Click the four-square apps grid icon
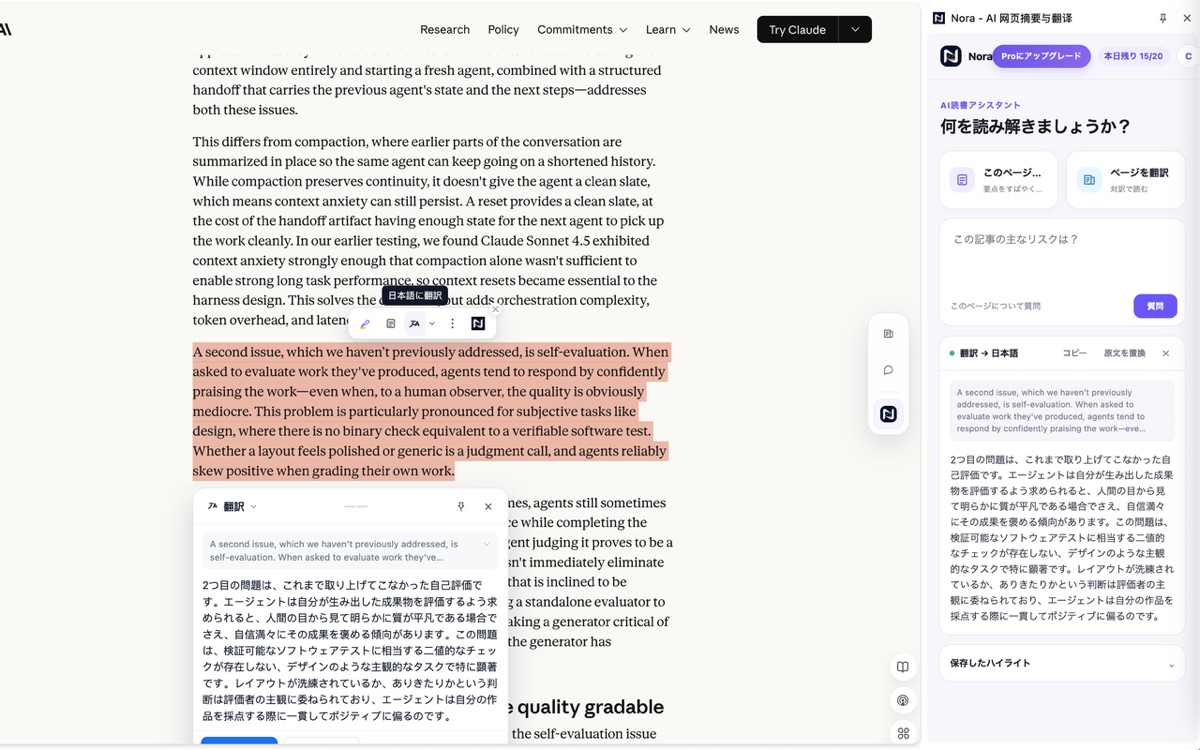1200x750 pixels. coord(903,733)
